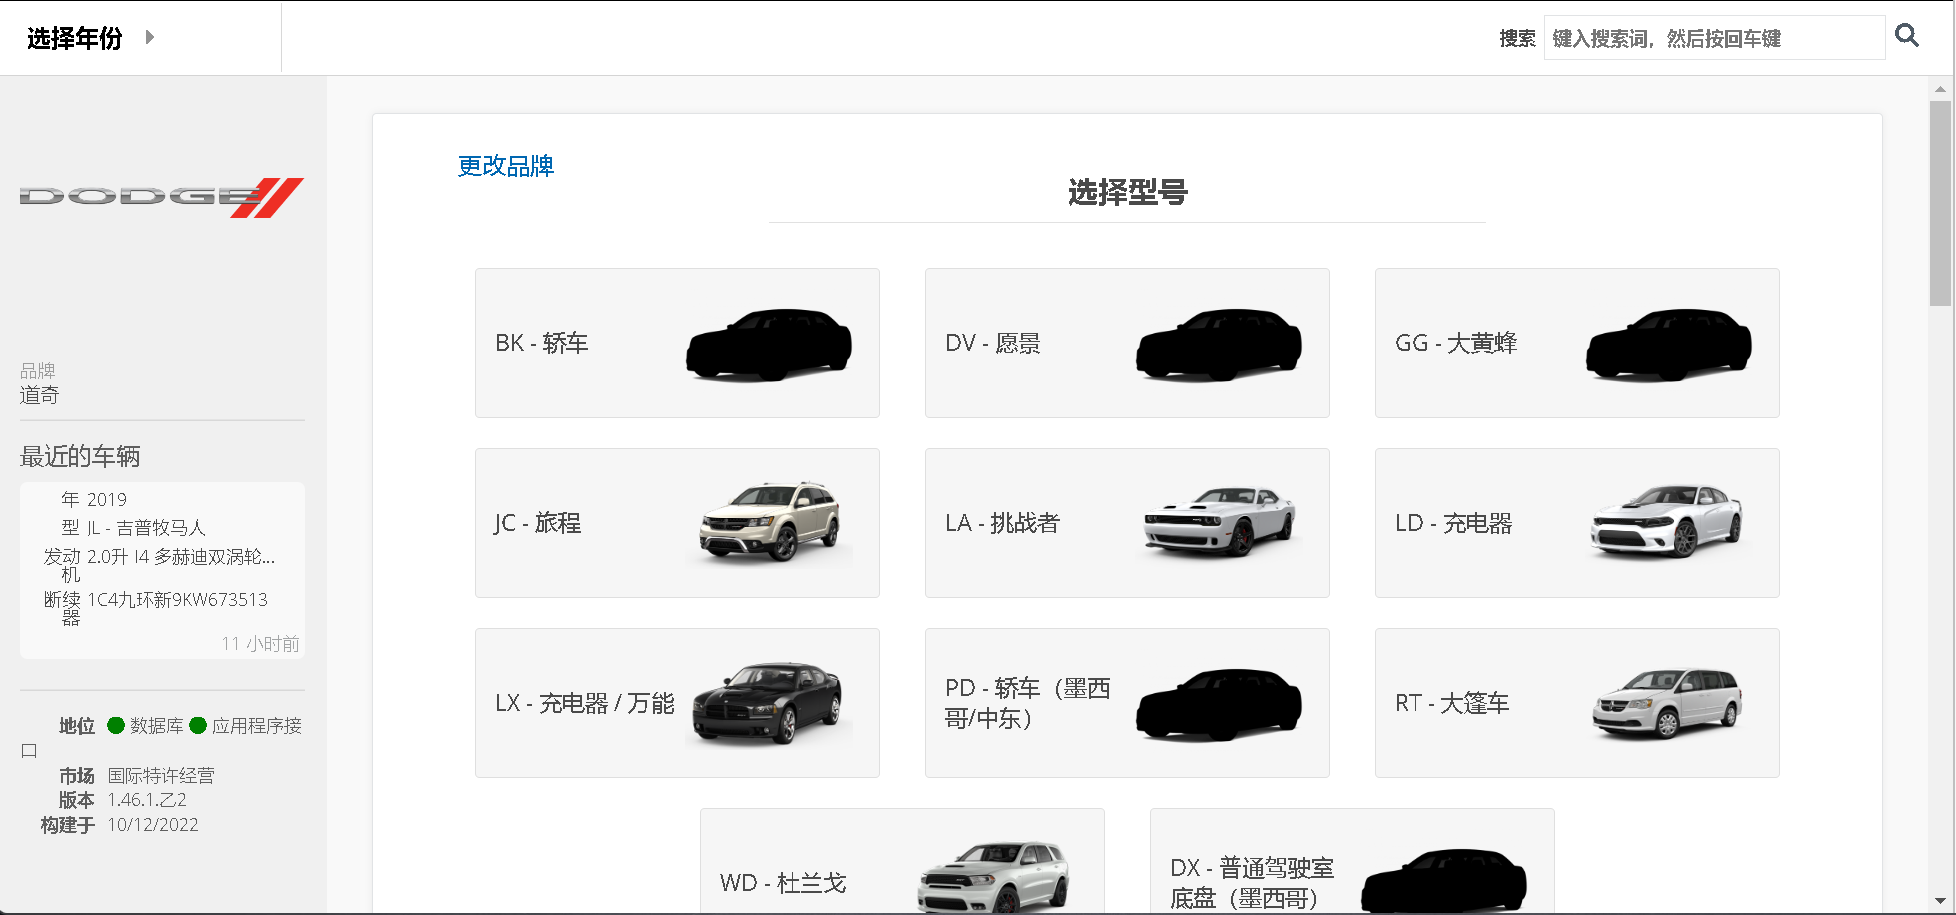Click the 更改品牌 link
This screenshot has height=915, width=1956.
tap(506, 166)
